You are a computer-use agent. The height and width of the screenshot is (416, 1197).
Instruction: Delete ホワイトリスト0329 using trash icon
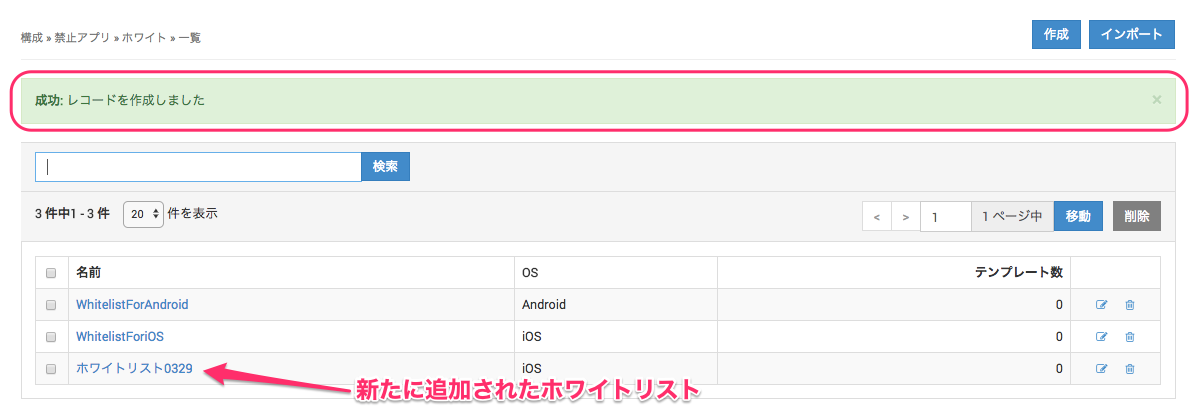[1130, 369]
